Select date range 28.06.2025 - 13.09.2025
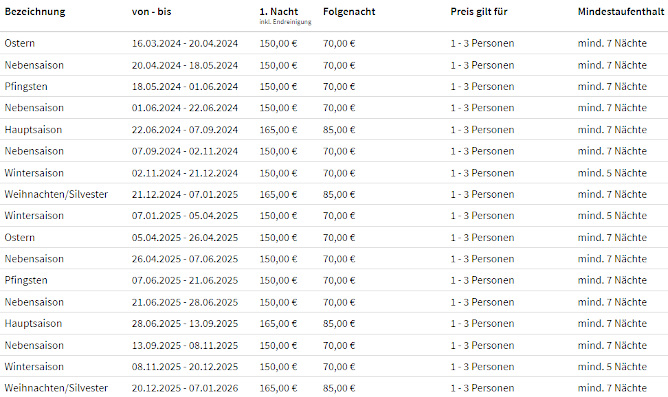 pyautogui.click(x=184, y=324)
